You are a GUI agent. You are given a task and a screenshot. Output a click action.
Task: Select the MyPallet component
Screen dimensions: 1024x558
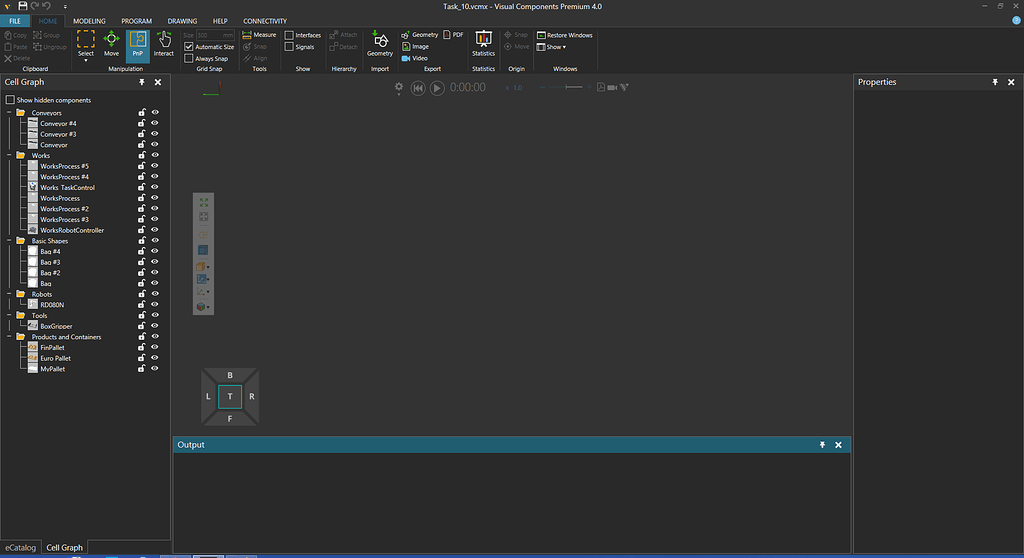53,369
